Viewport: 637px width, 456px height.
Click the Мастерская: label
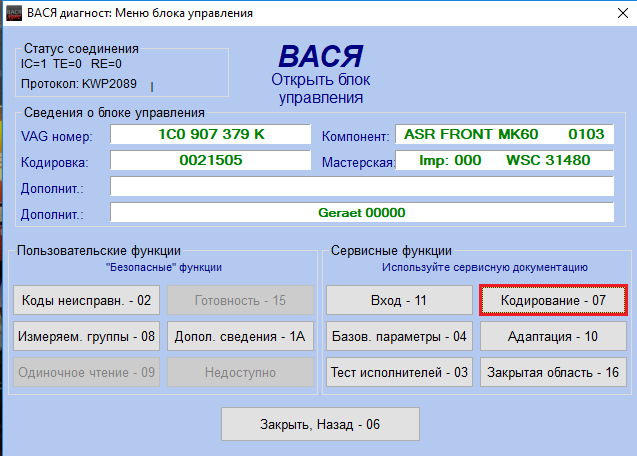pos(358,162)
